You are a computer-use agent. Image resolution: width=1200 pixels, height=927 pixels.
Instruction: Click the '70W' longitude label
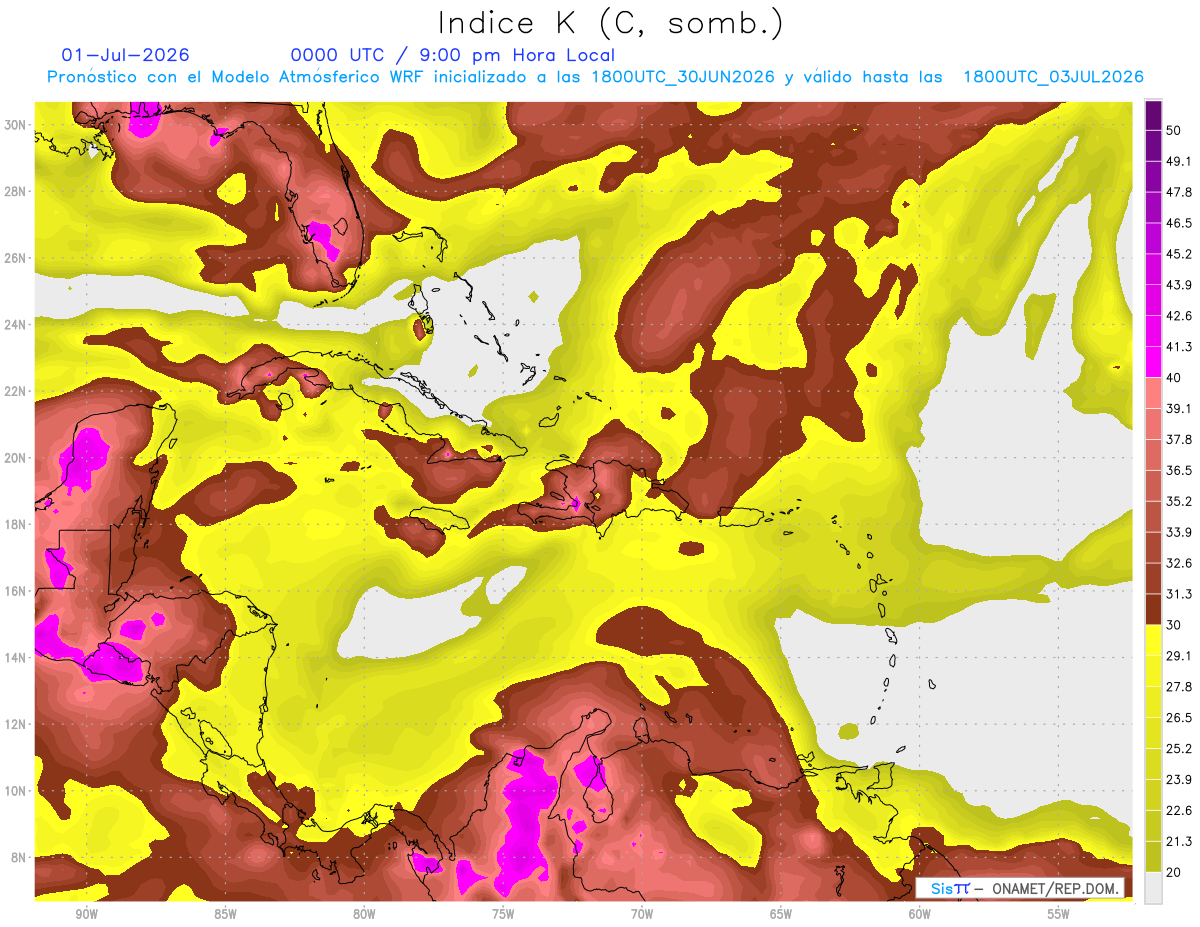[x=642, y=914]
